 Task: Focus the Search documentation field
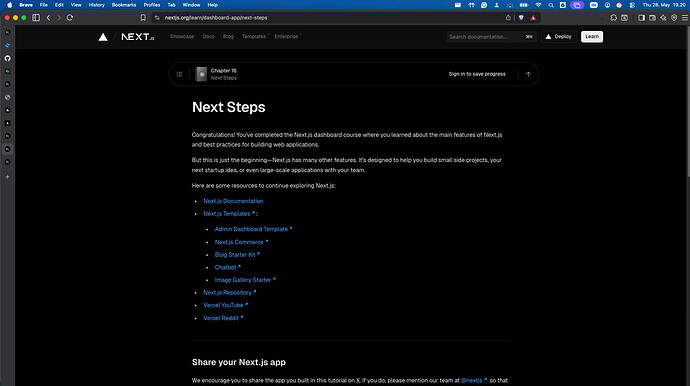(491, 37)
